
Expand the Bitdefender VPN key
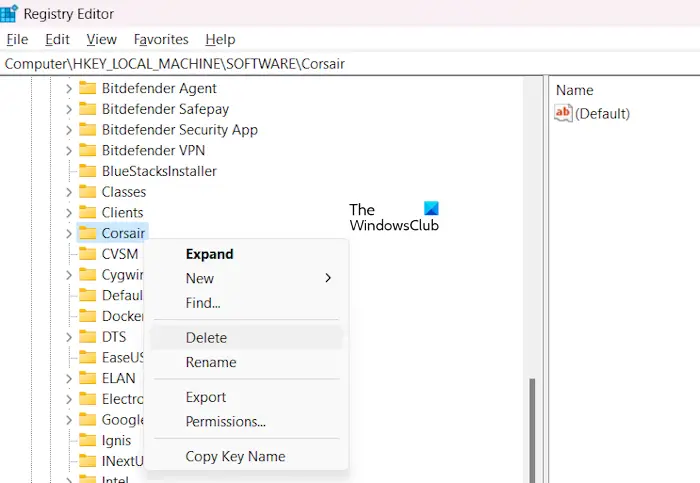click(x=68, y=150)
